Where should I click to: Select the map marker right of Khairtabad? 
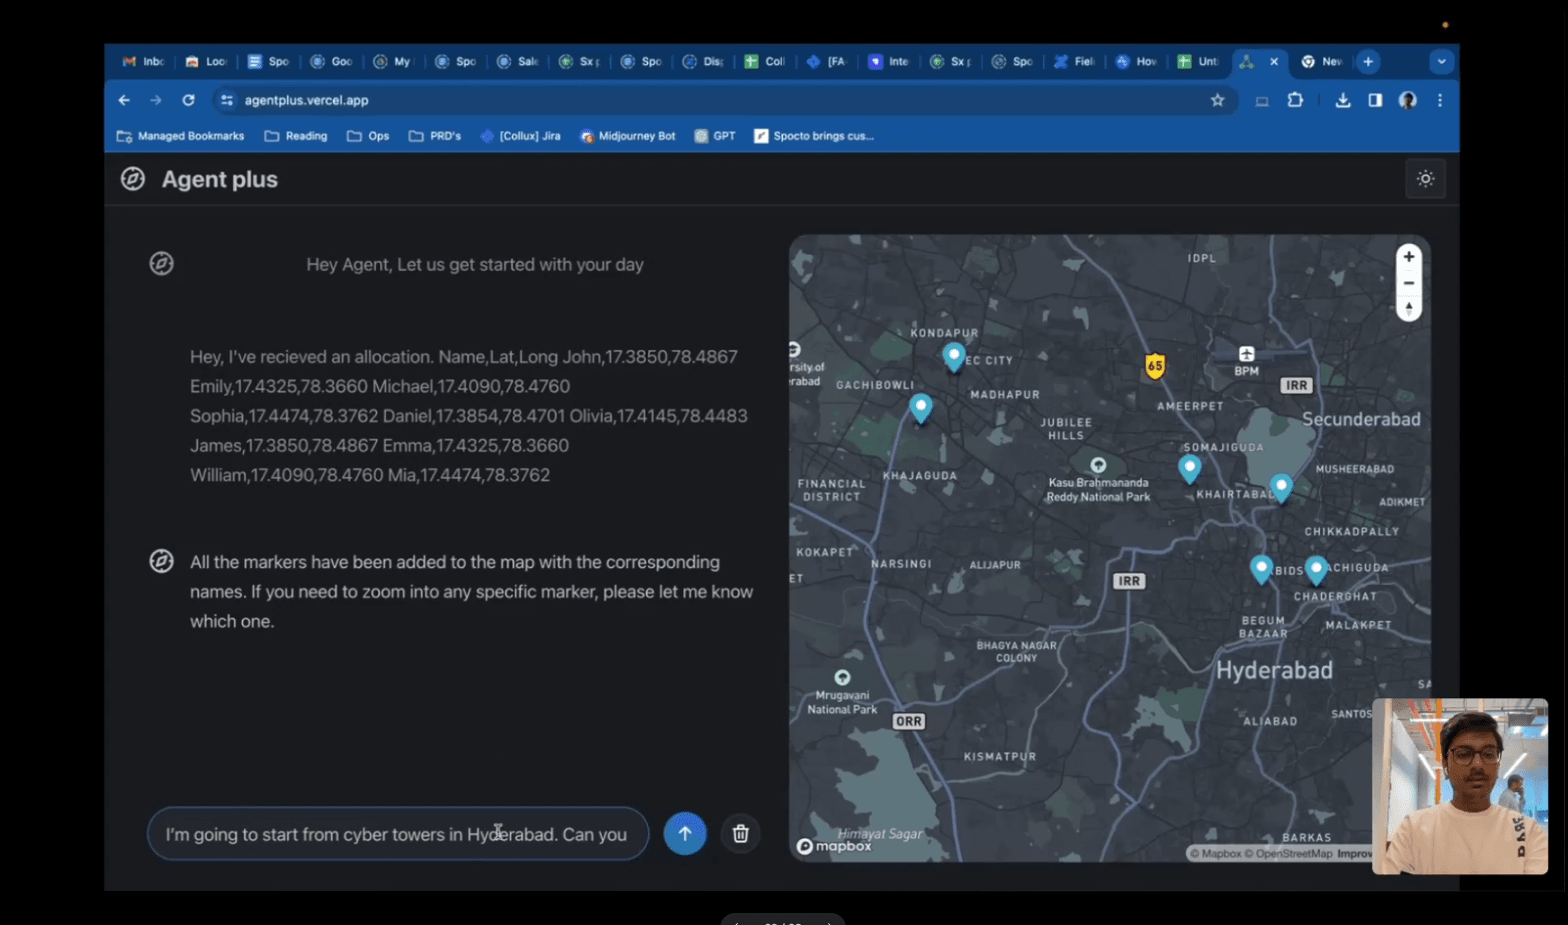pyautogui.click(x=1281, y=488)
